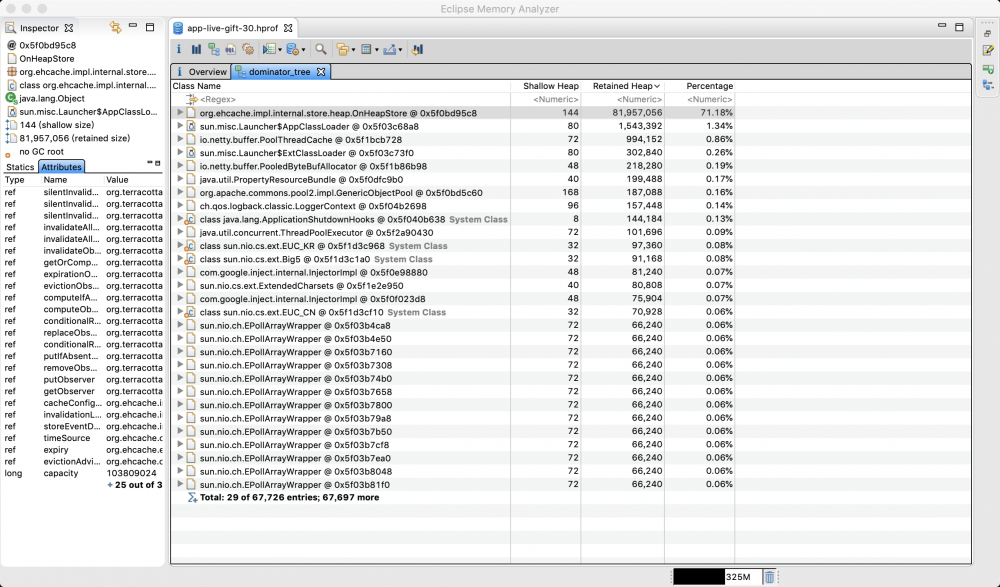1000x587 pixels.
Task: Click the Calculate retained size calculator icon
Action: [x=366, y=49]
